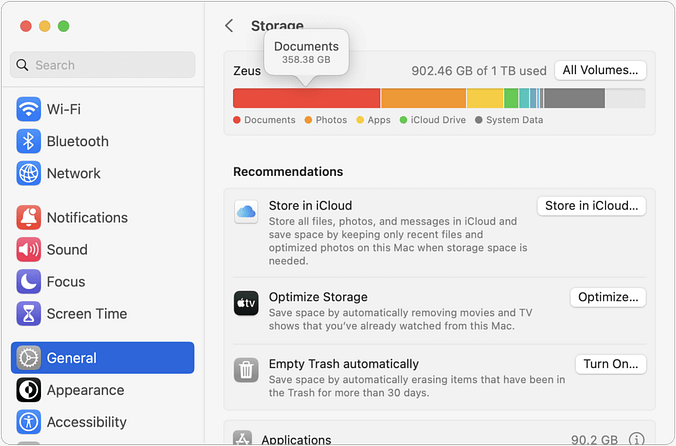676x446 pixels.
Task: Turn on Empty Trash automatically
Action: [610, 364]
